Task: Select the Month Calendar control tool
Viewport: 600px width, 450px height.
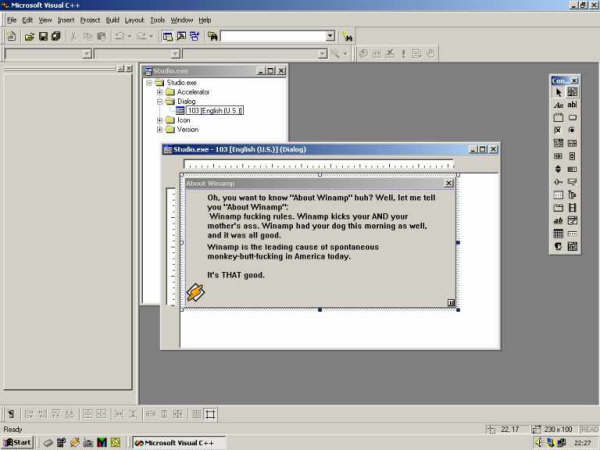Action: tap(558, 233)
